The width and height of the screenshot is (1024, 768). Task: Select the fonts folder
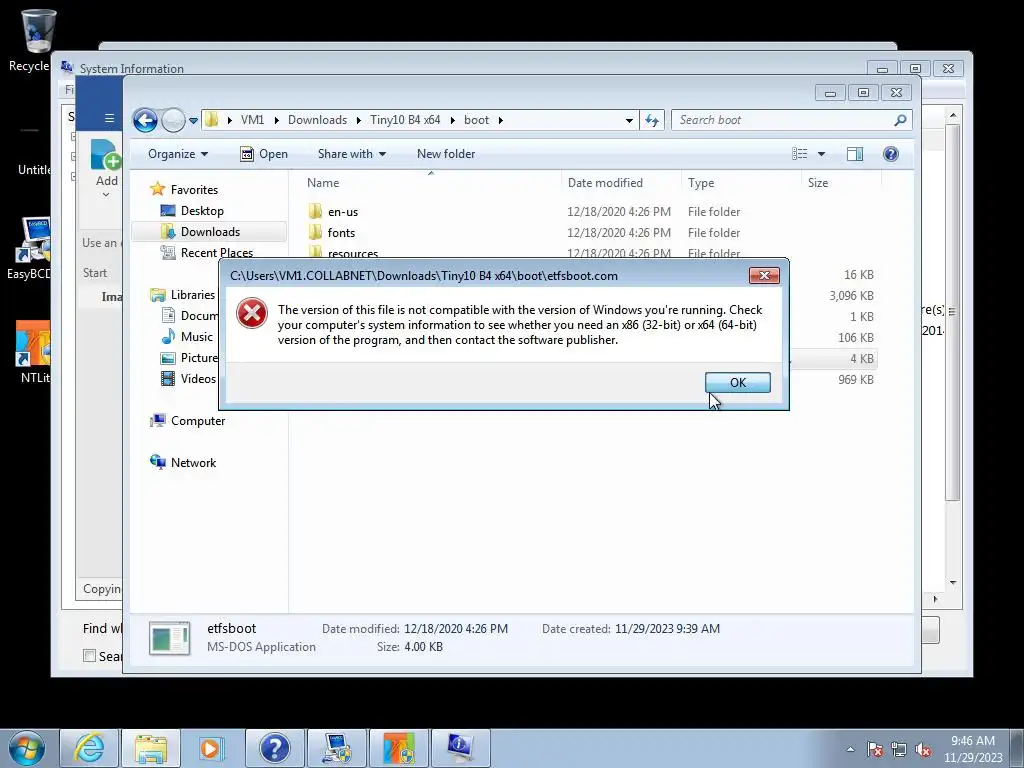(x=341, y=232)
